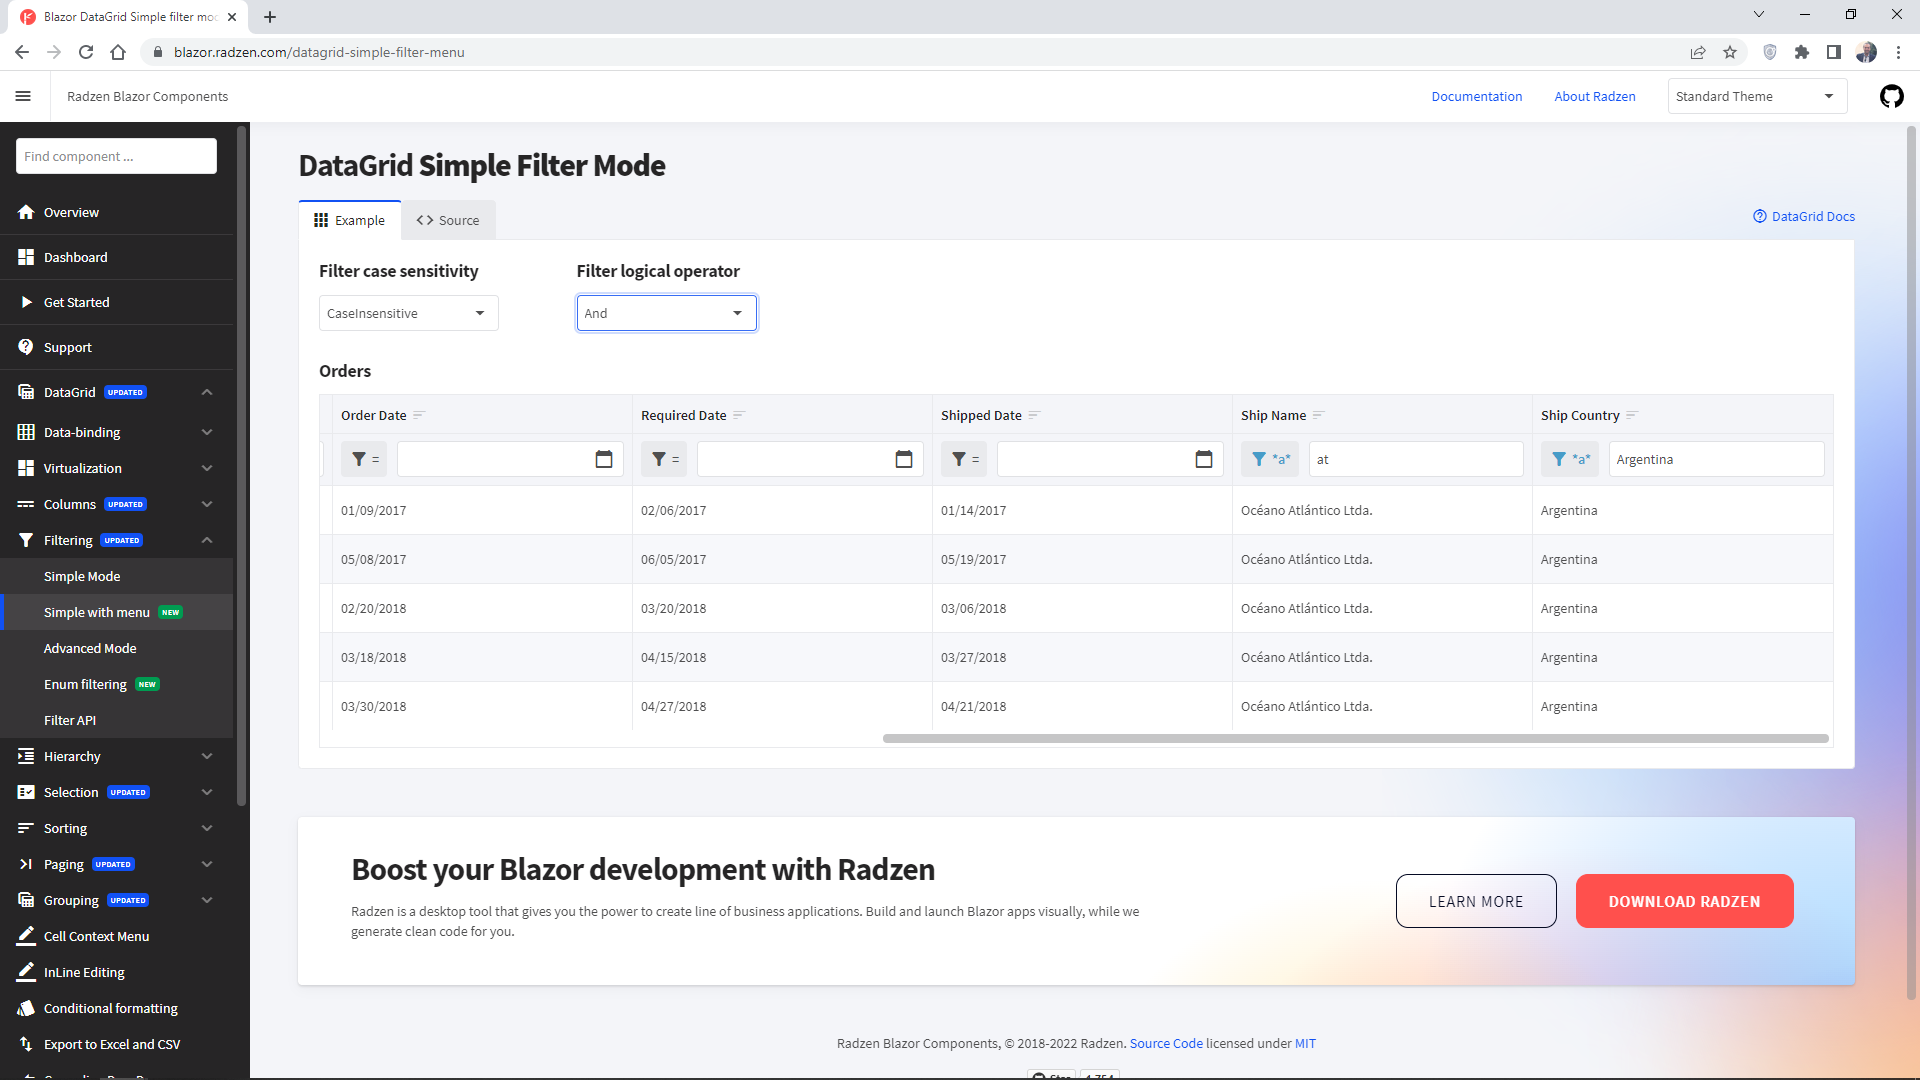Open the Documentation link
Viewport: 1920px width, 1080px height.
1476,96
